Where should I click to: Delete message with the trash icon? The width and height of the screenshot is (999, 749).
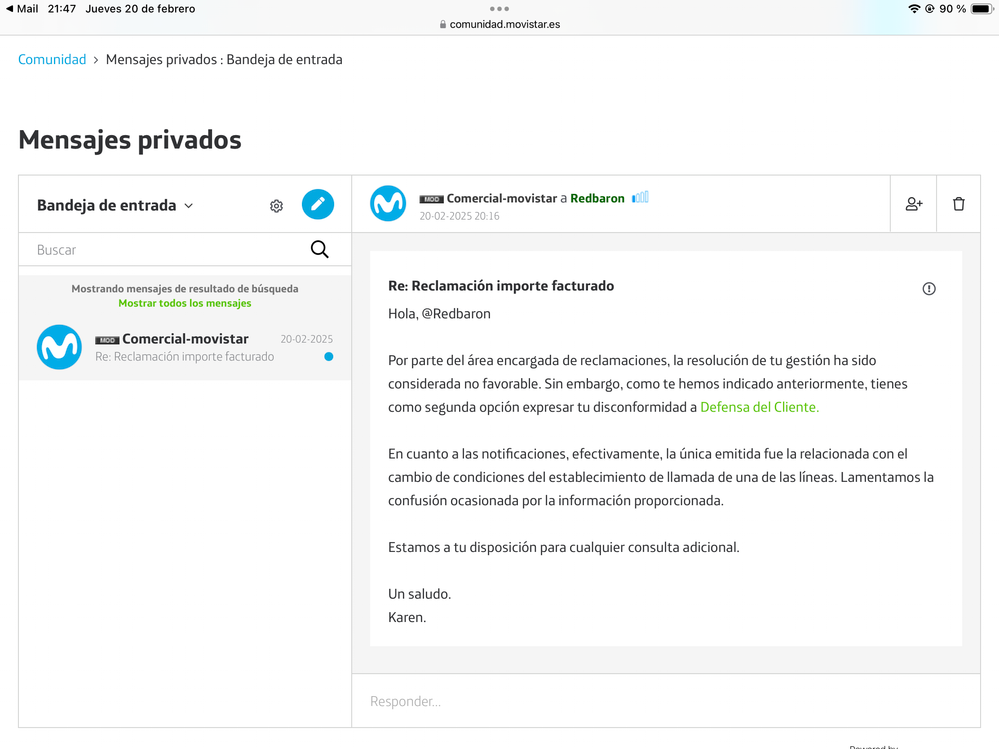point(958,204)
